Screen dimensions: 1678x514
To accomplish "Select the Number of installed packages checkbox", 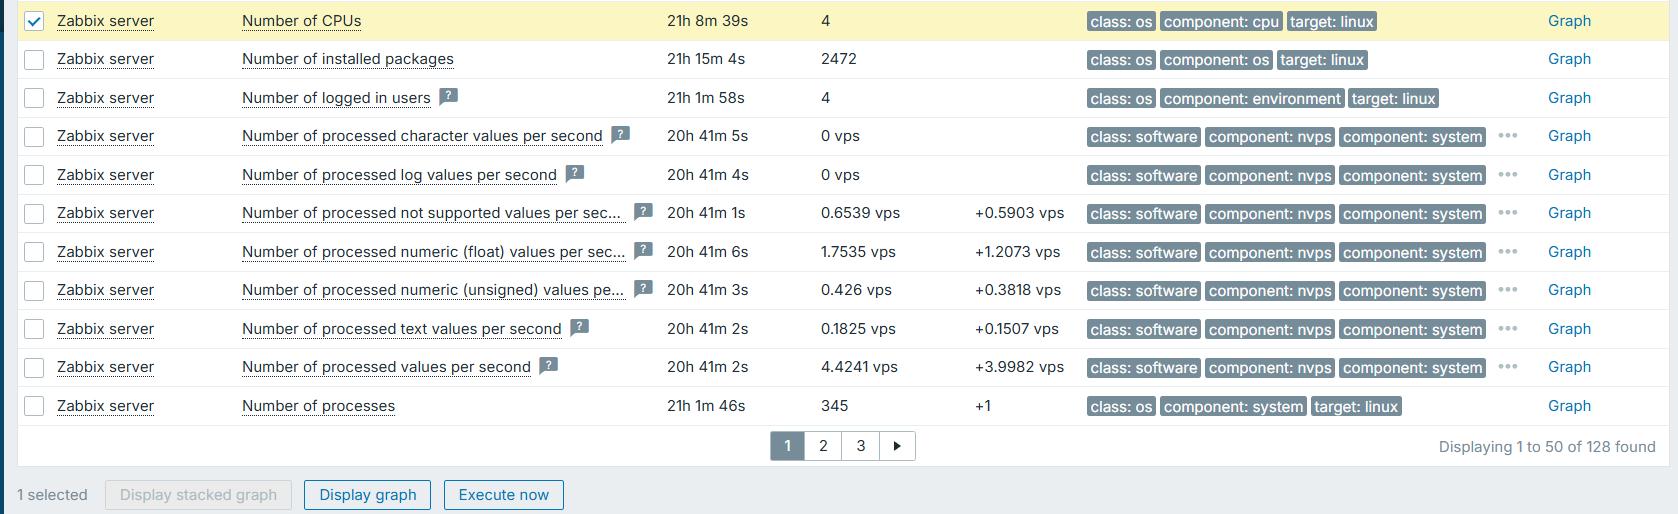I will pyautogui.click(x=34, y=60).
